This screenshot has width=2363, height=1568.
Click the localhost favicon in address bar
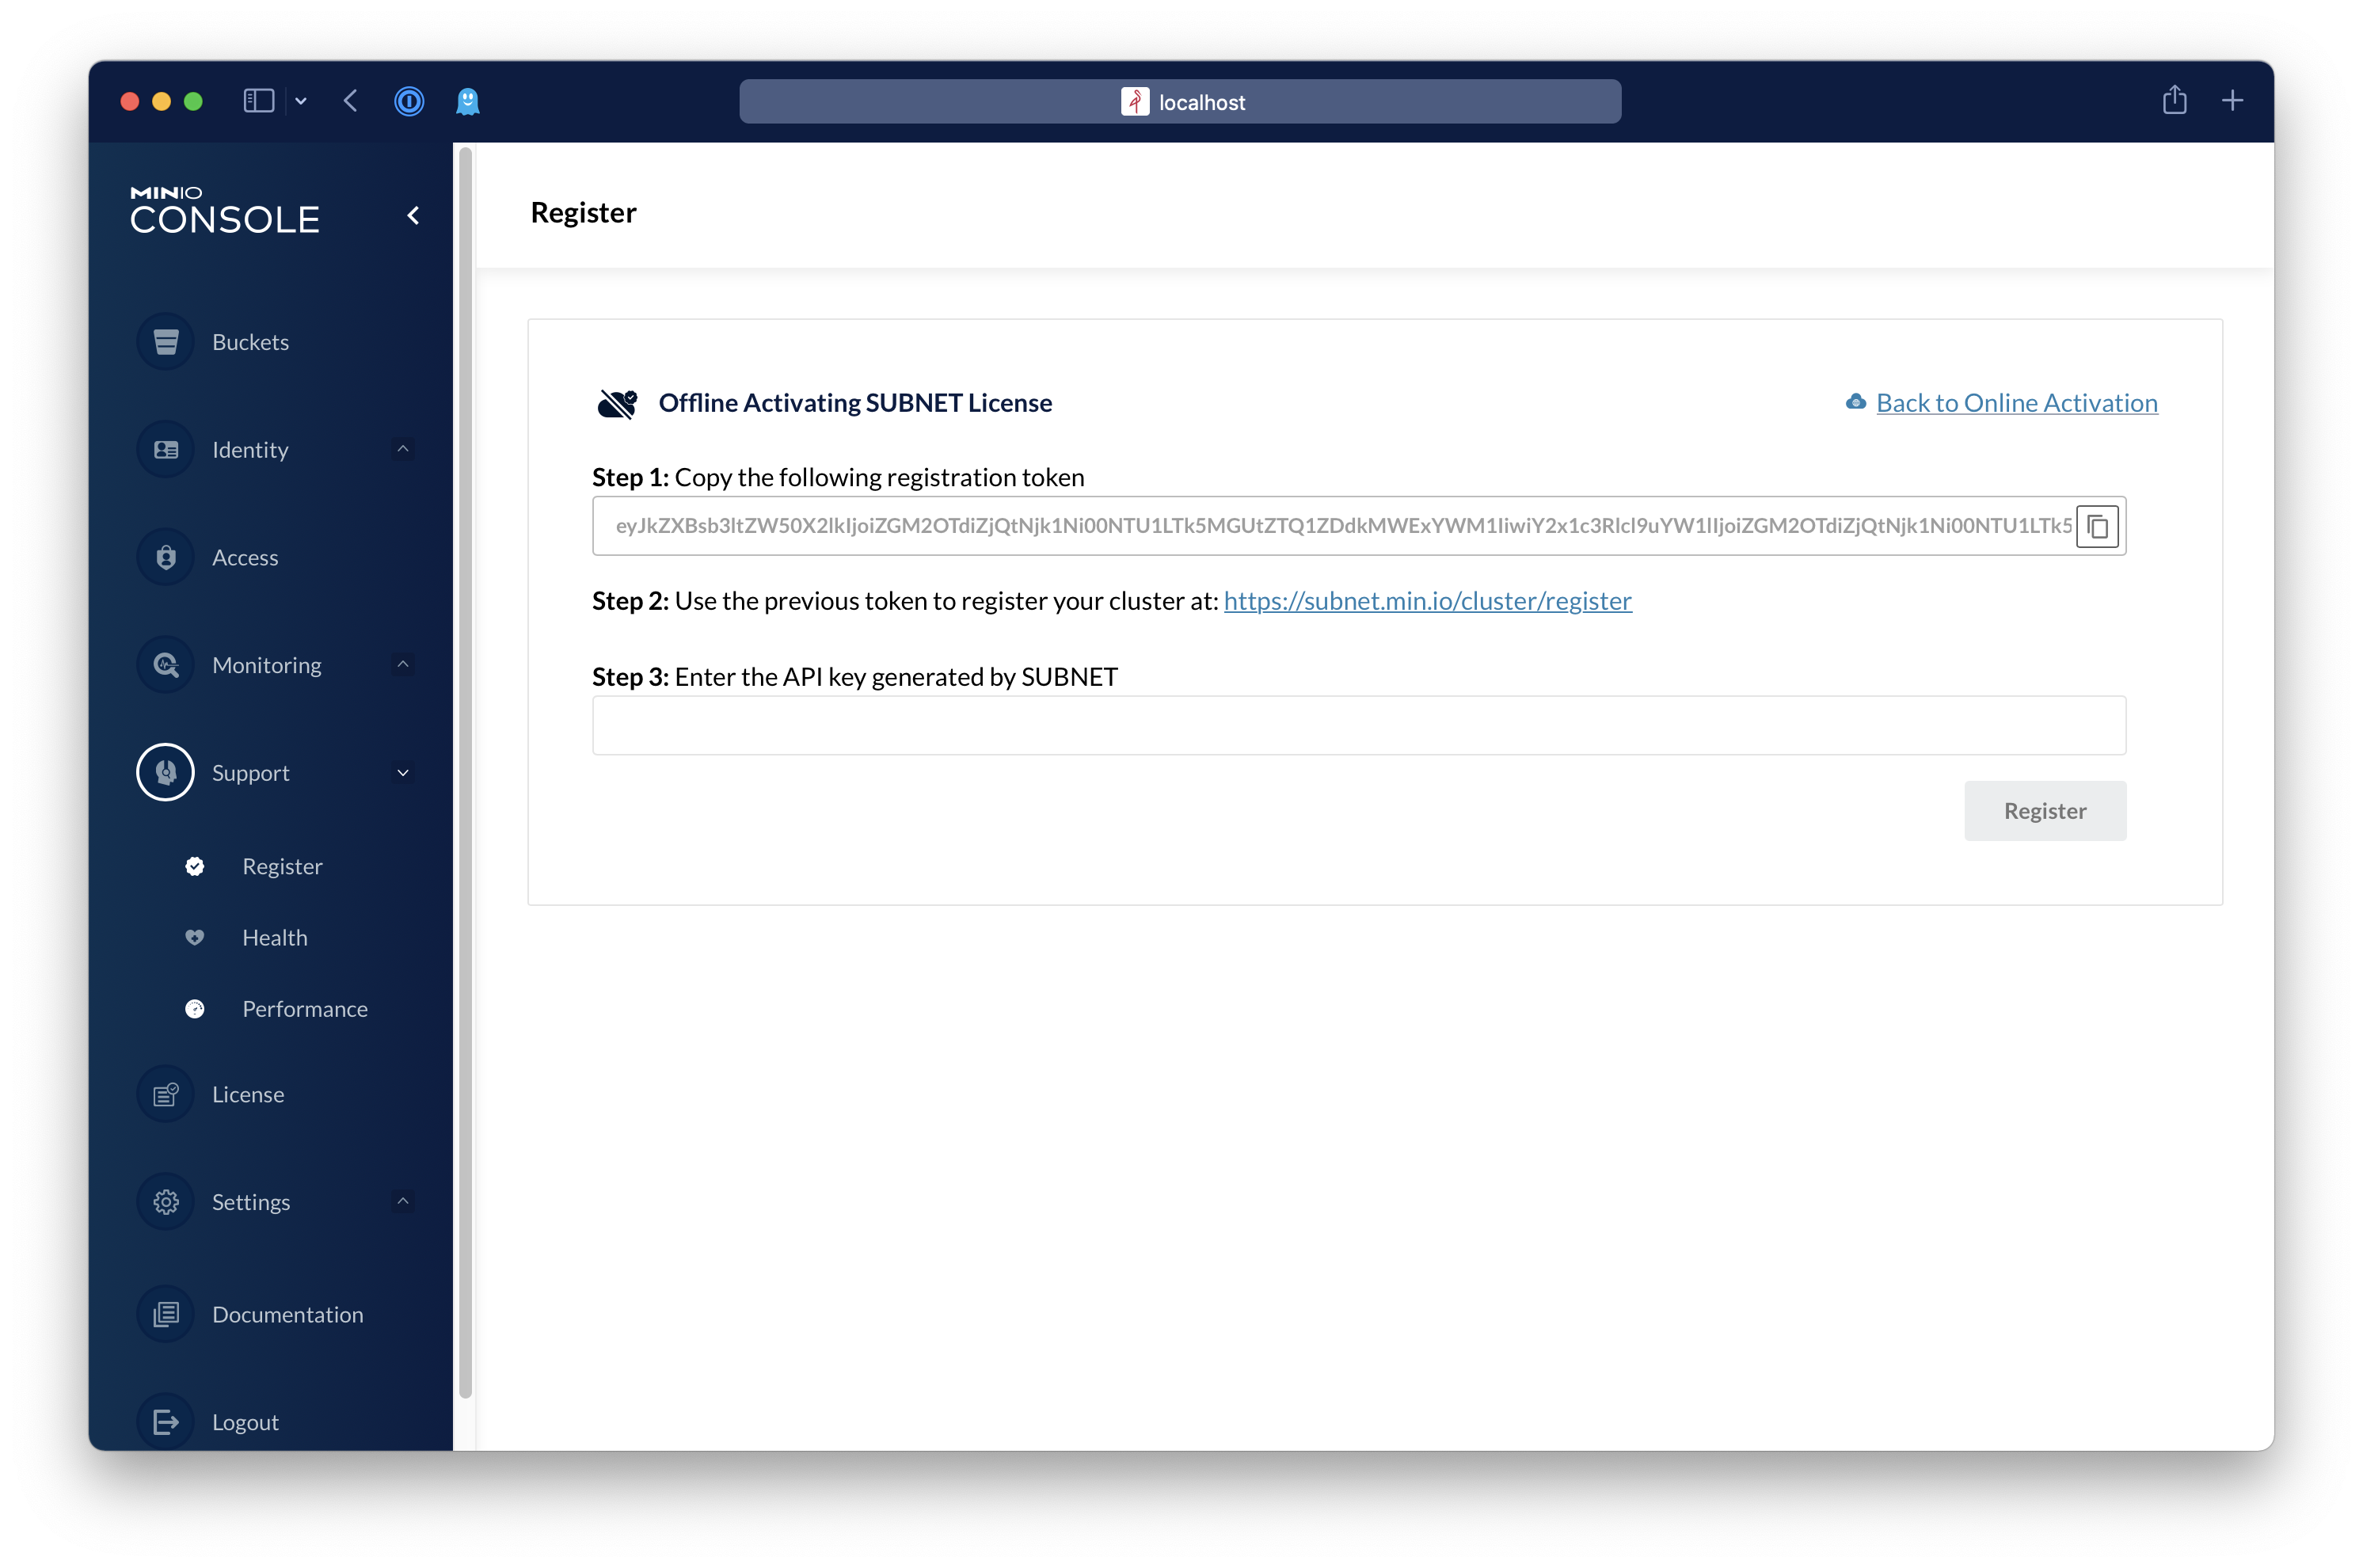point(1135,102)
